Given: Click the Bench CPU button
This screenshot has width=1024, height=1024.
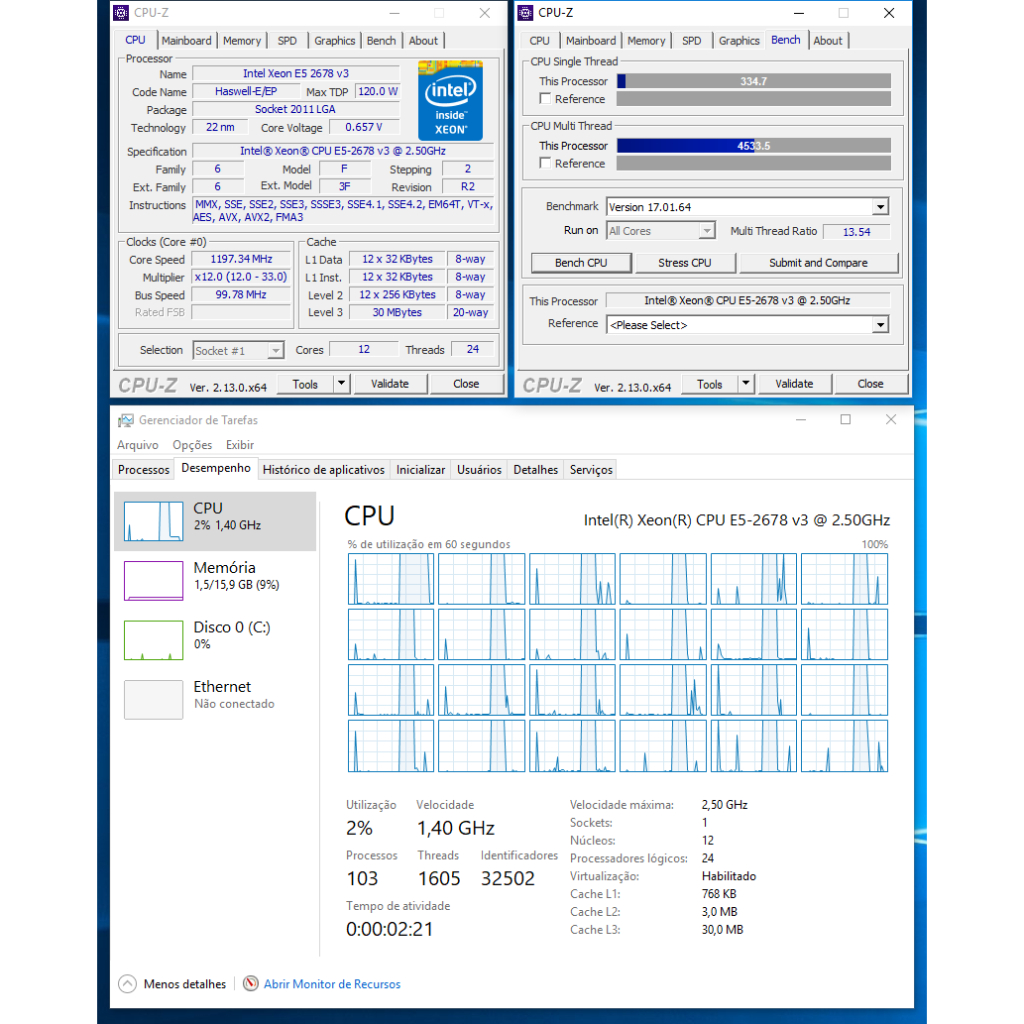Looking at the screenshot, I should 581,263.
